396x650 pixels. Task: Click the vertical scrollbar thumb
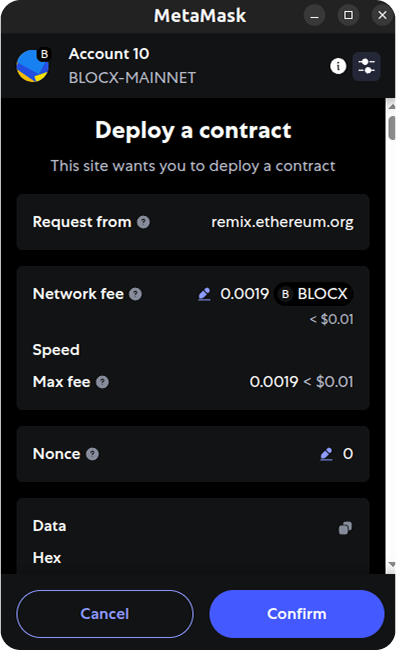[391, 128]
